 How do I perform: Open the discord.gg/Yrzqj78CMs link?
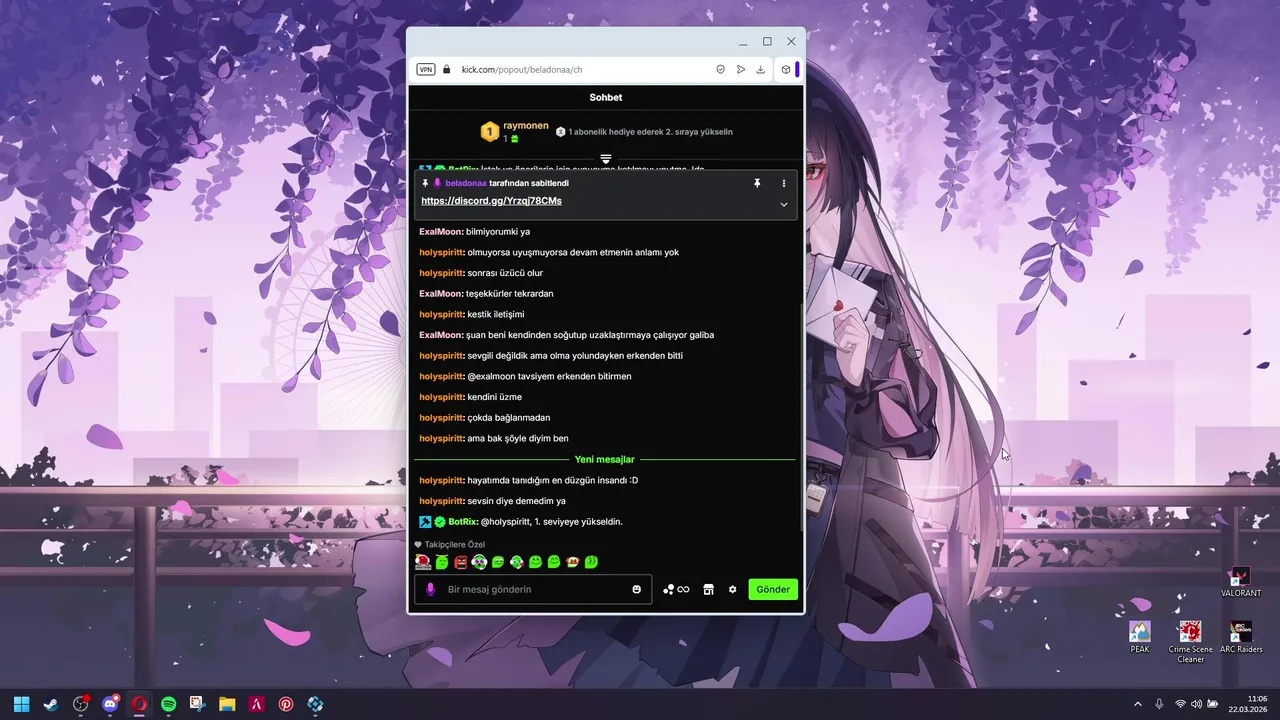(491, 200)
